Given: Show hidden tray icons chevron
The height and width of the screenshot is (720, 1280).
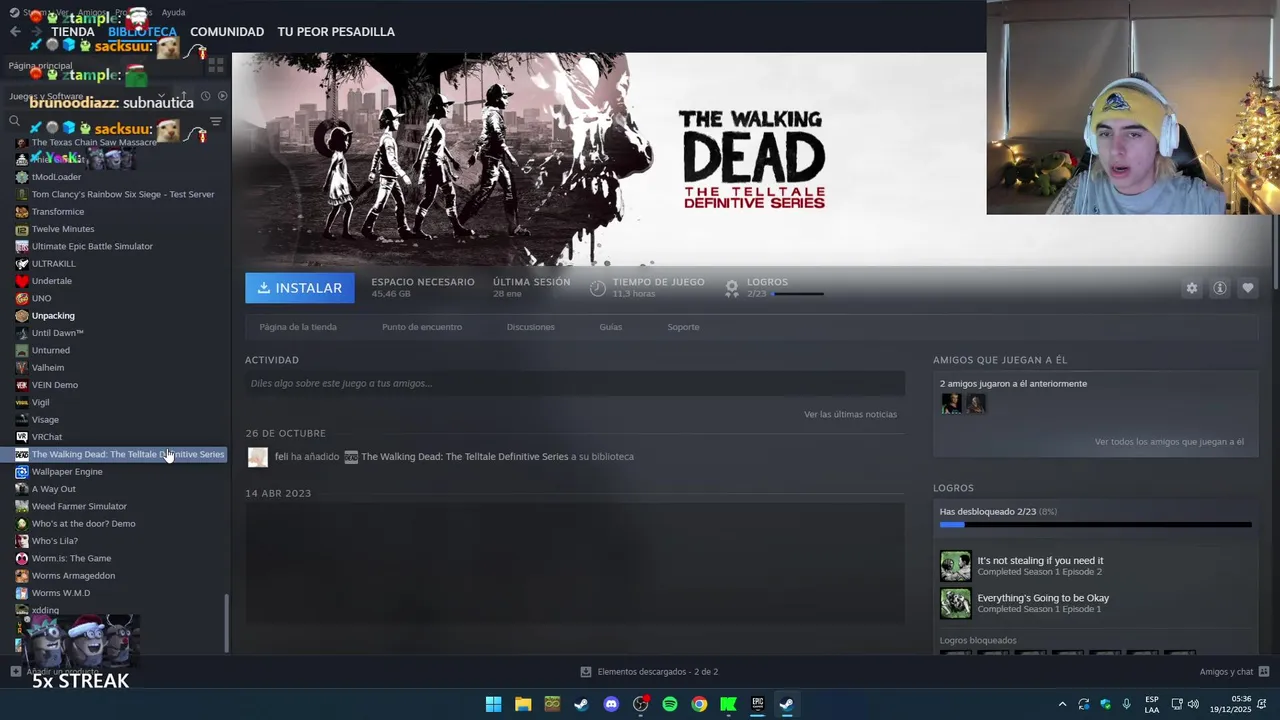Looking at the screenshot, I should click(1062, 704).
